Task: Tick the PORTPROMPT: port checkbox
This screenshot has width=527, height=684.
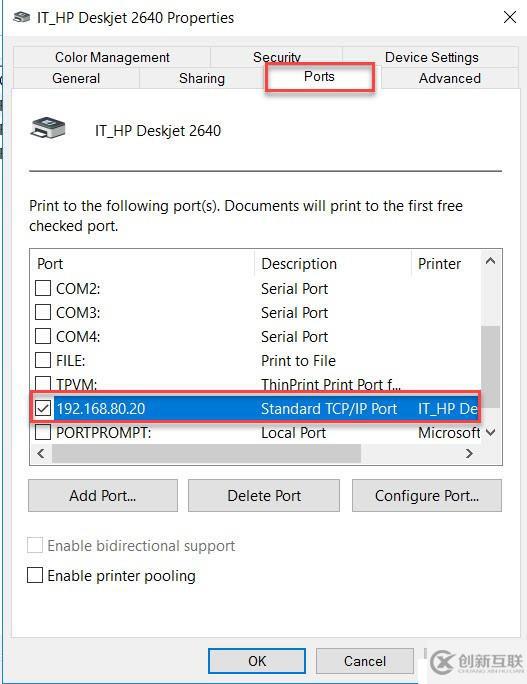Action: point(43,432)
